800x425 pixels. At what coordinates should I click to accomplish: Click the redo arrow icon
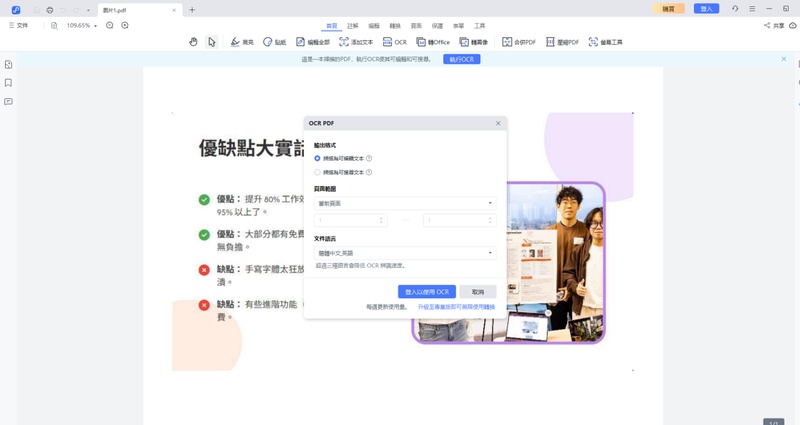pos(76,10)
